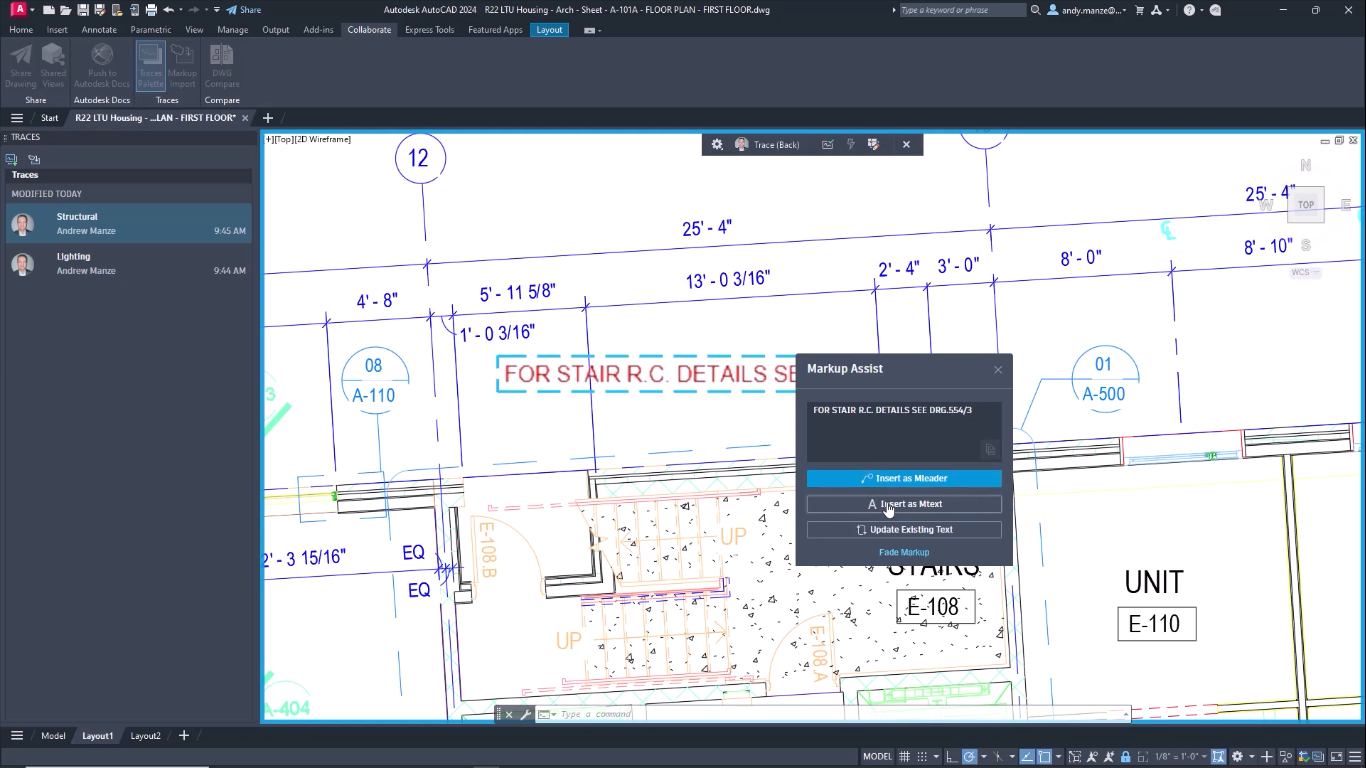
Task: Click the Traces Palette ribbon button
Action: point(150,66)
